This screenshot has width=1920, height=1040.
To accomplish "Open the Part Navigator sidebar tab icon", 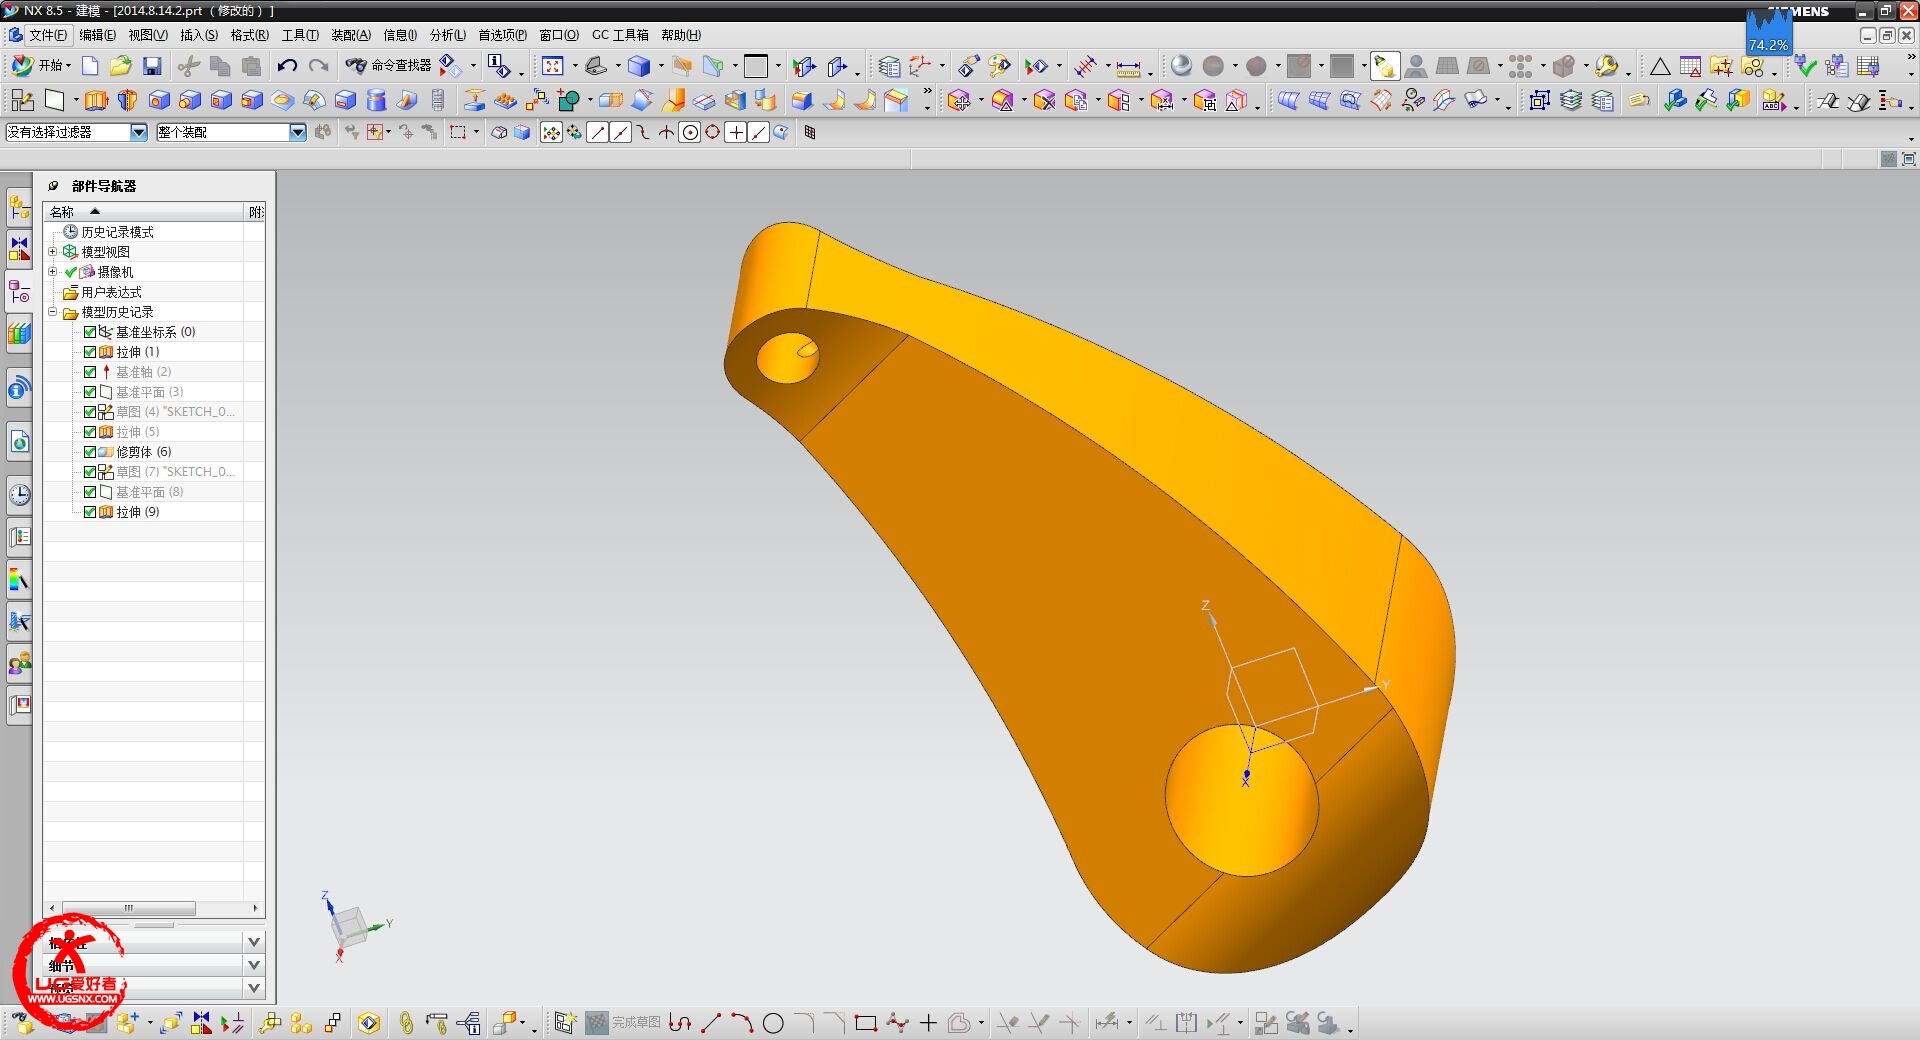I will tap(19, 291).
